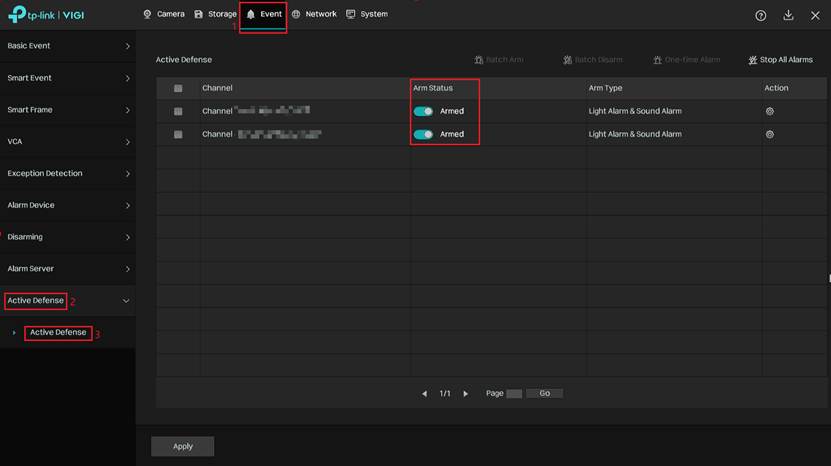Image resolution: width=831 pixels, height=466 pixels.
Task: Click first row Light Alarm & Sound Alarm
Action: click(x=635, y=111)
